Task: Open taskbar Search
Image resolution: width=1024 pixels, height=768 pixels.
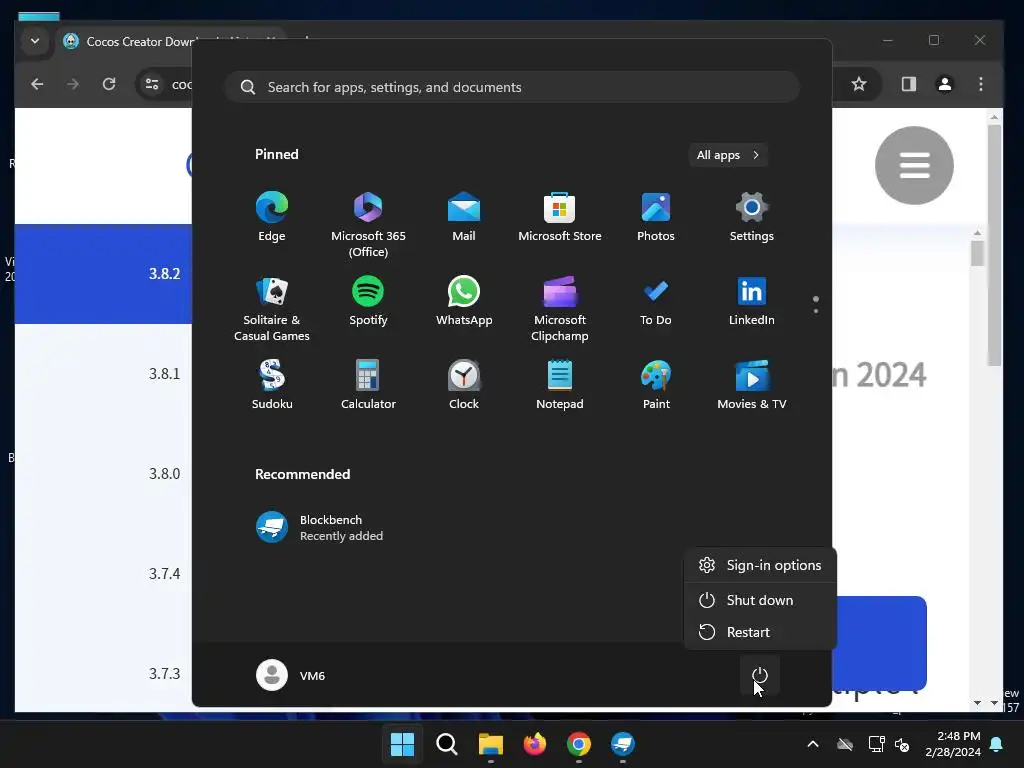Action: [447, 744]
